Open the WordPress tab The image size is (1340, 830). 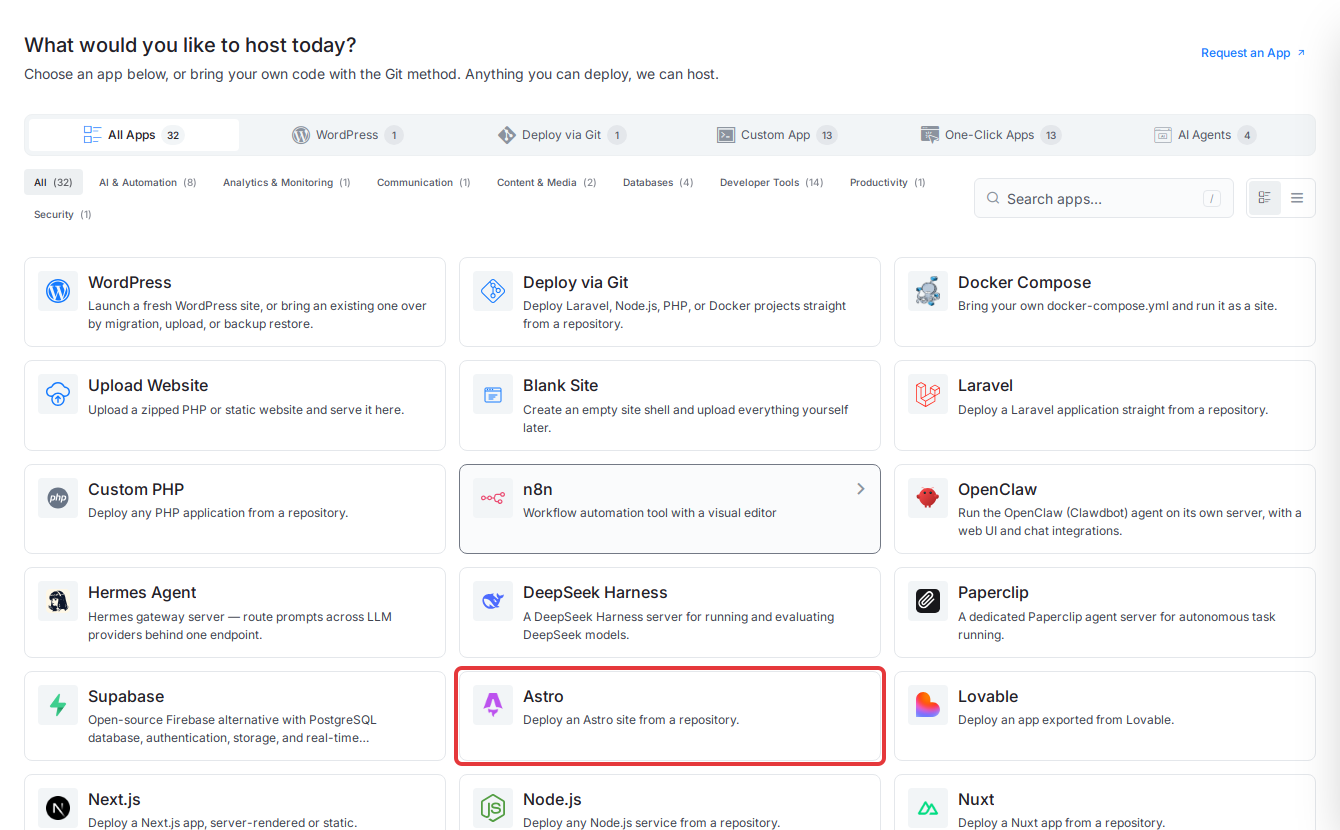coord(348,135)
